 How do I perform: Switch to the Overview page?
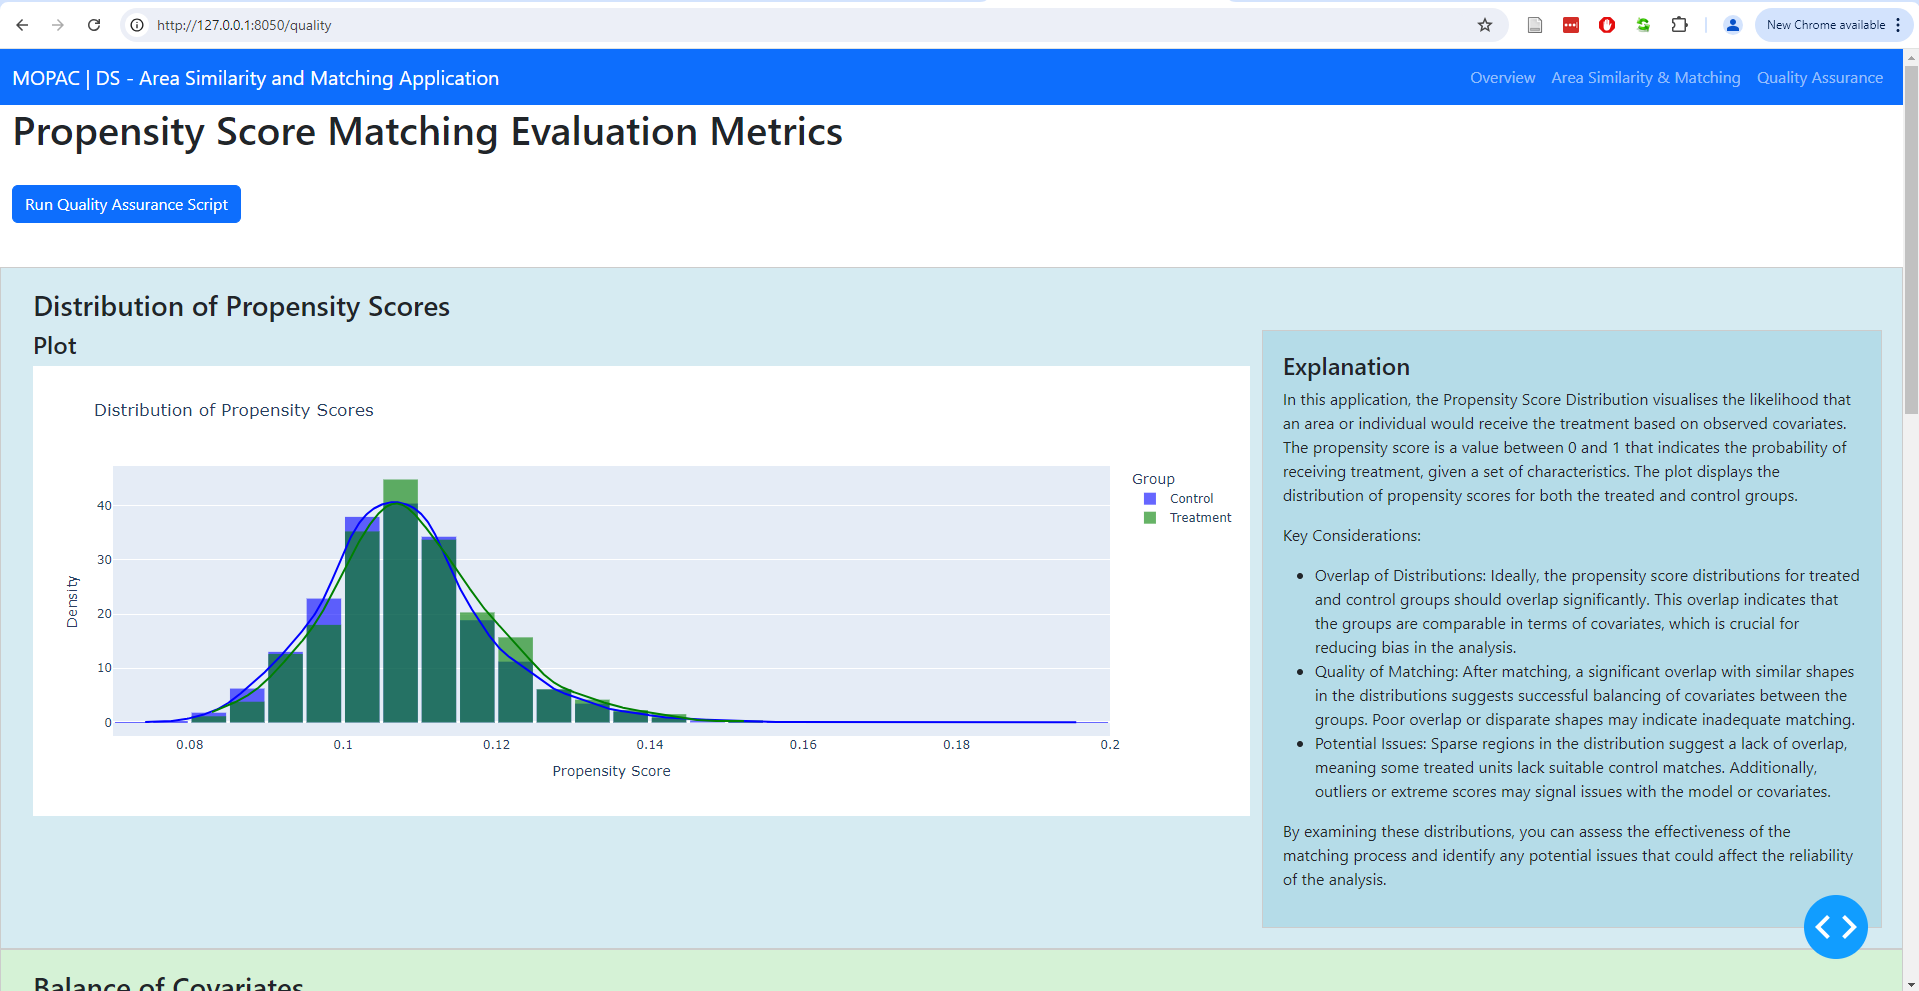1502,77
